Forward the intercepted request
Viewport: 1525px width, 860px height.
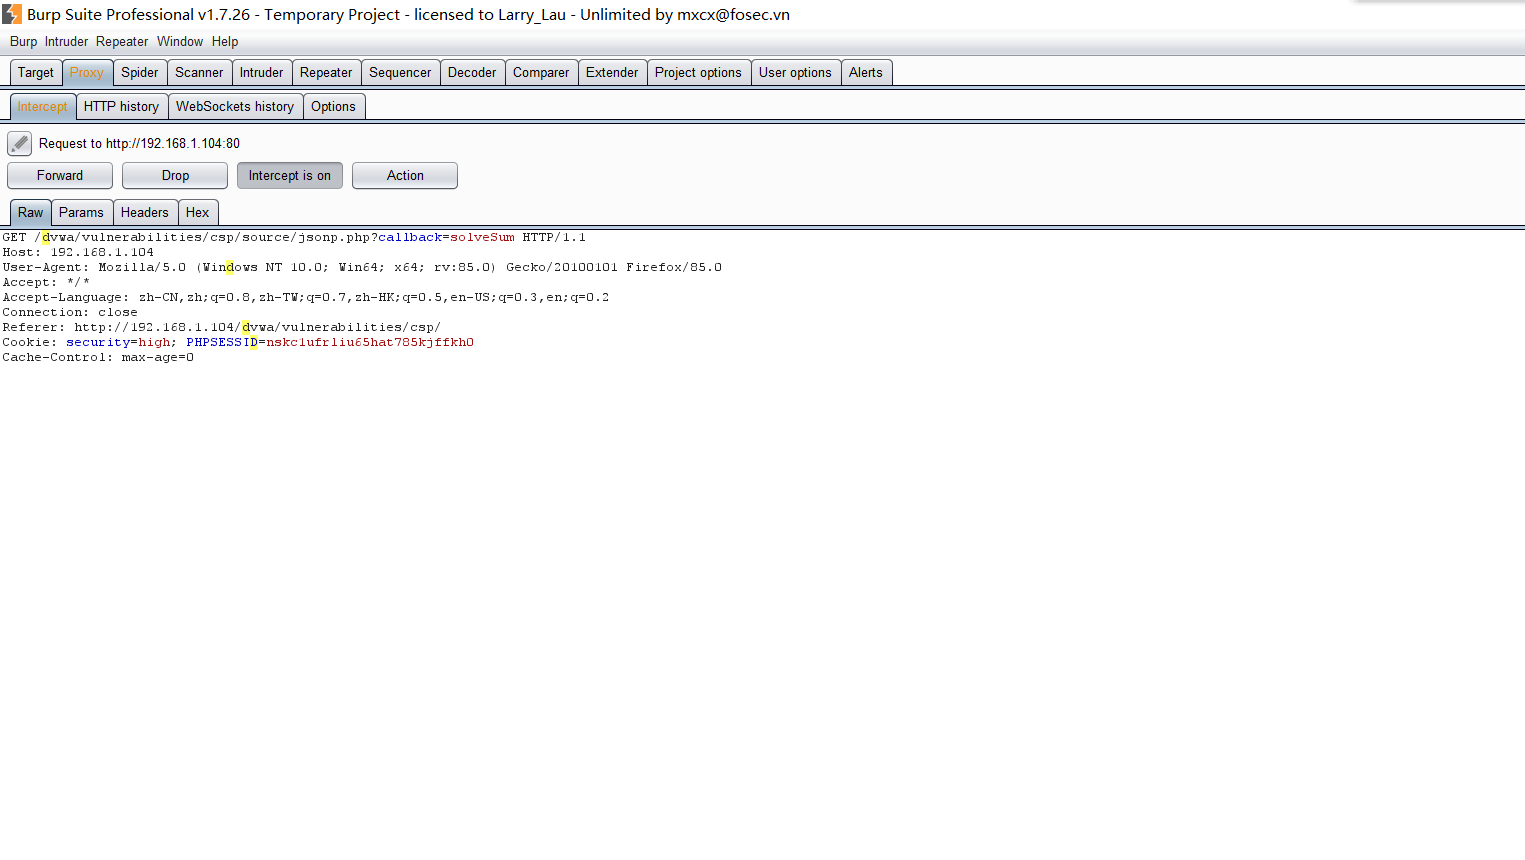pos(60,176)
